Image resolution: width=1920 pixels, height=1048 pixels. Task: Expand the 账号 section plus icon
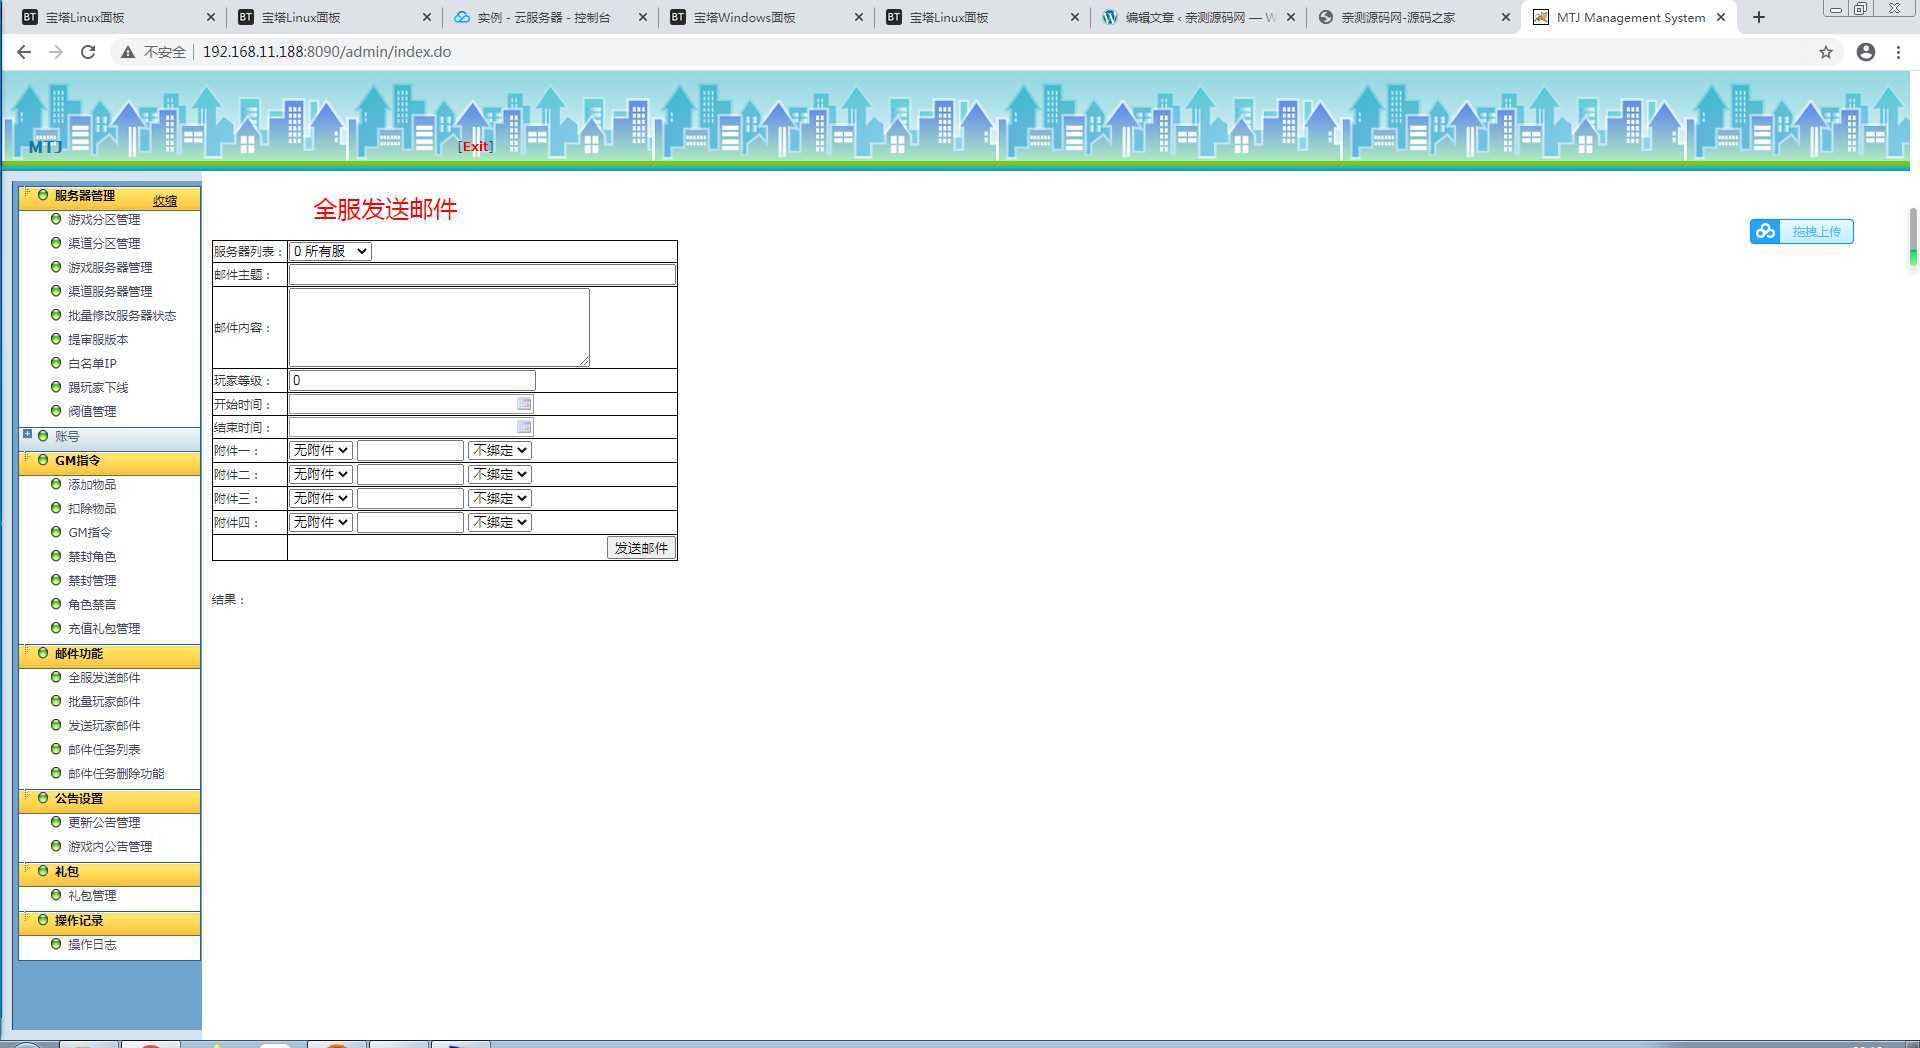(x=27, y=434)
